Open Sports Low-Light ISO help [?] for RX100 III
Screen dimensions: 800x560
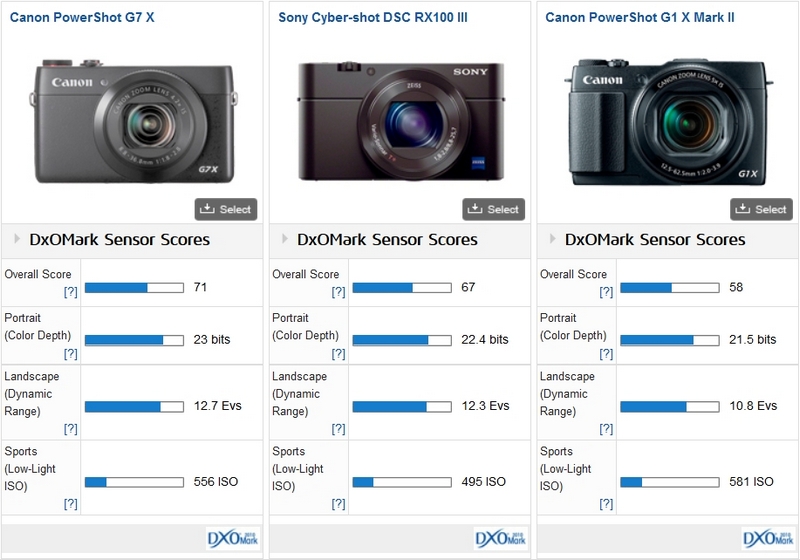[x=338, y=504]
